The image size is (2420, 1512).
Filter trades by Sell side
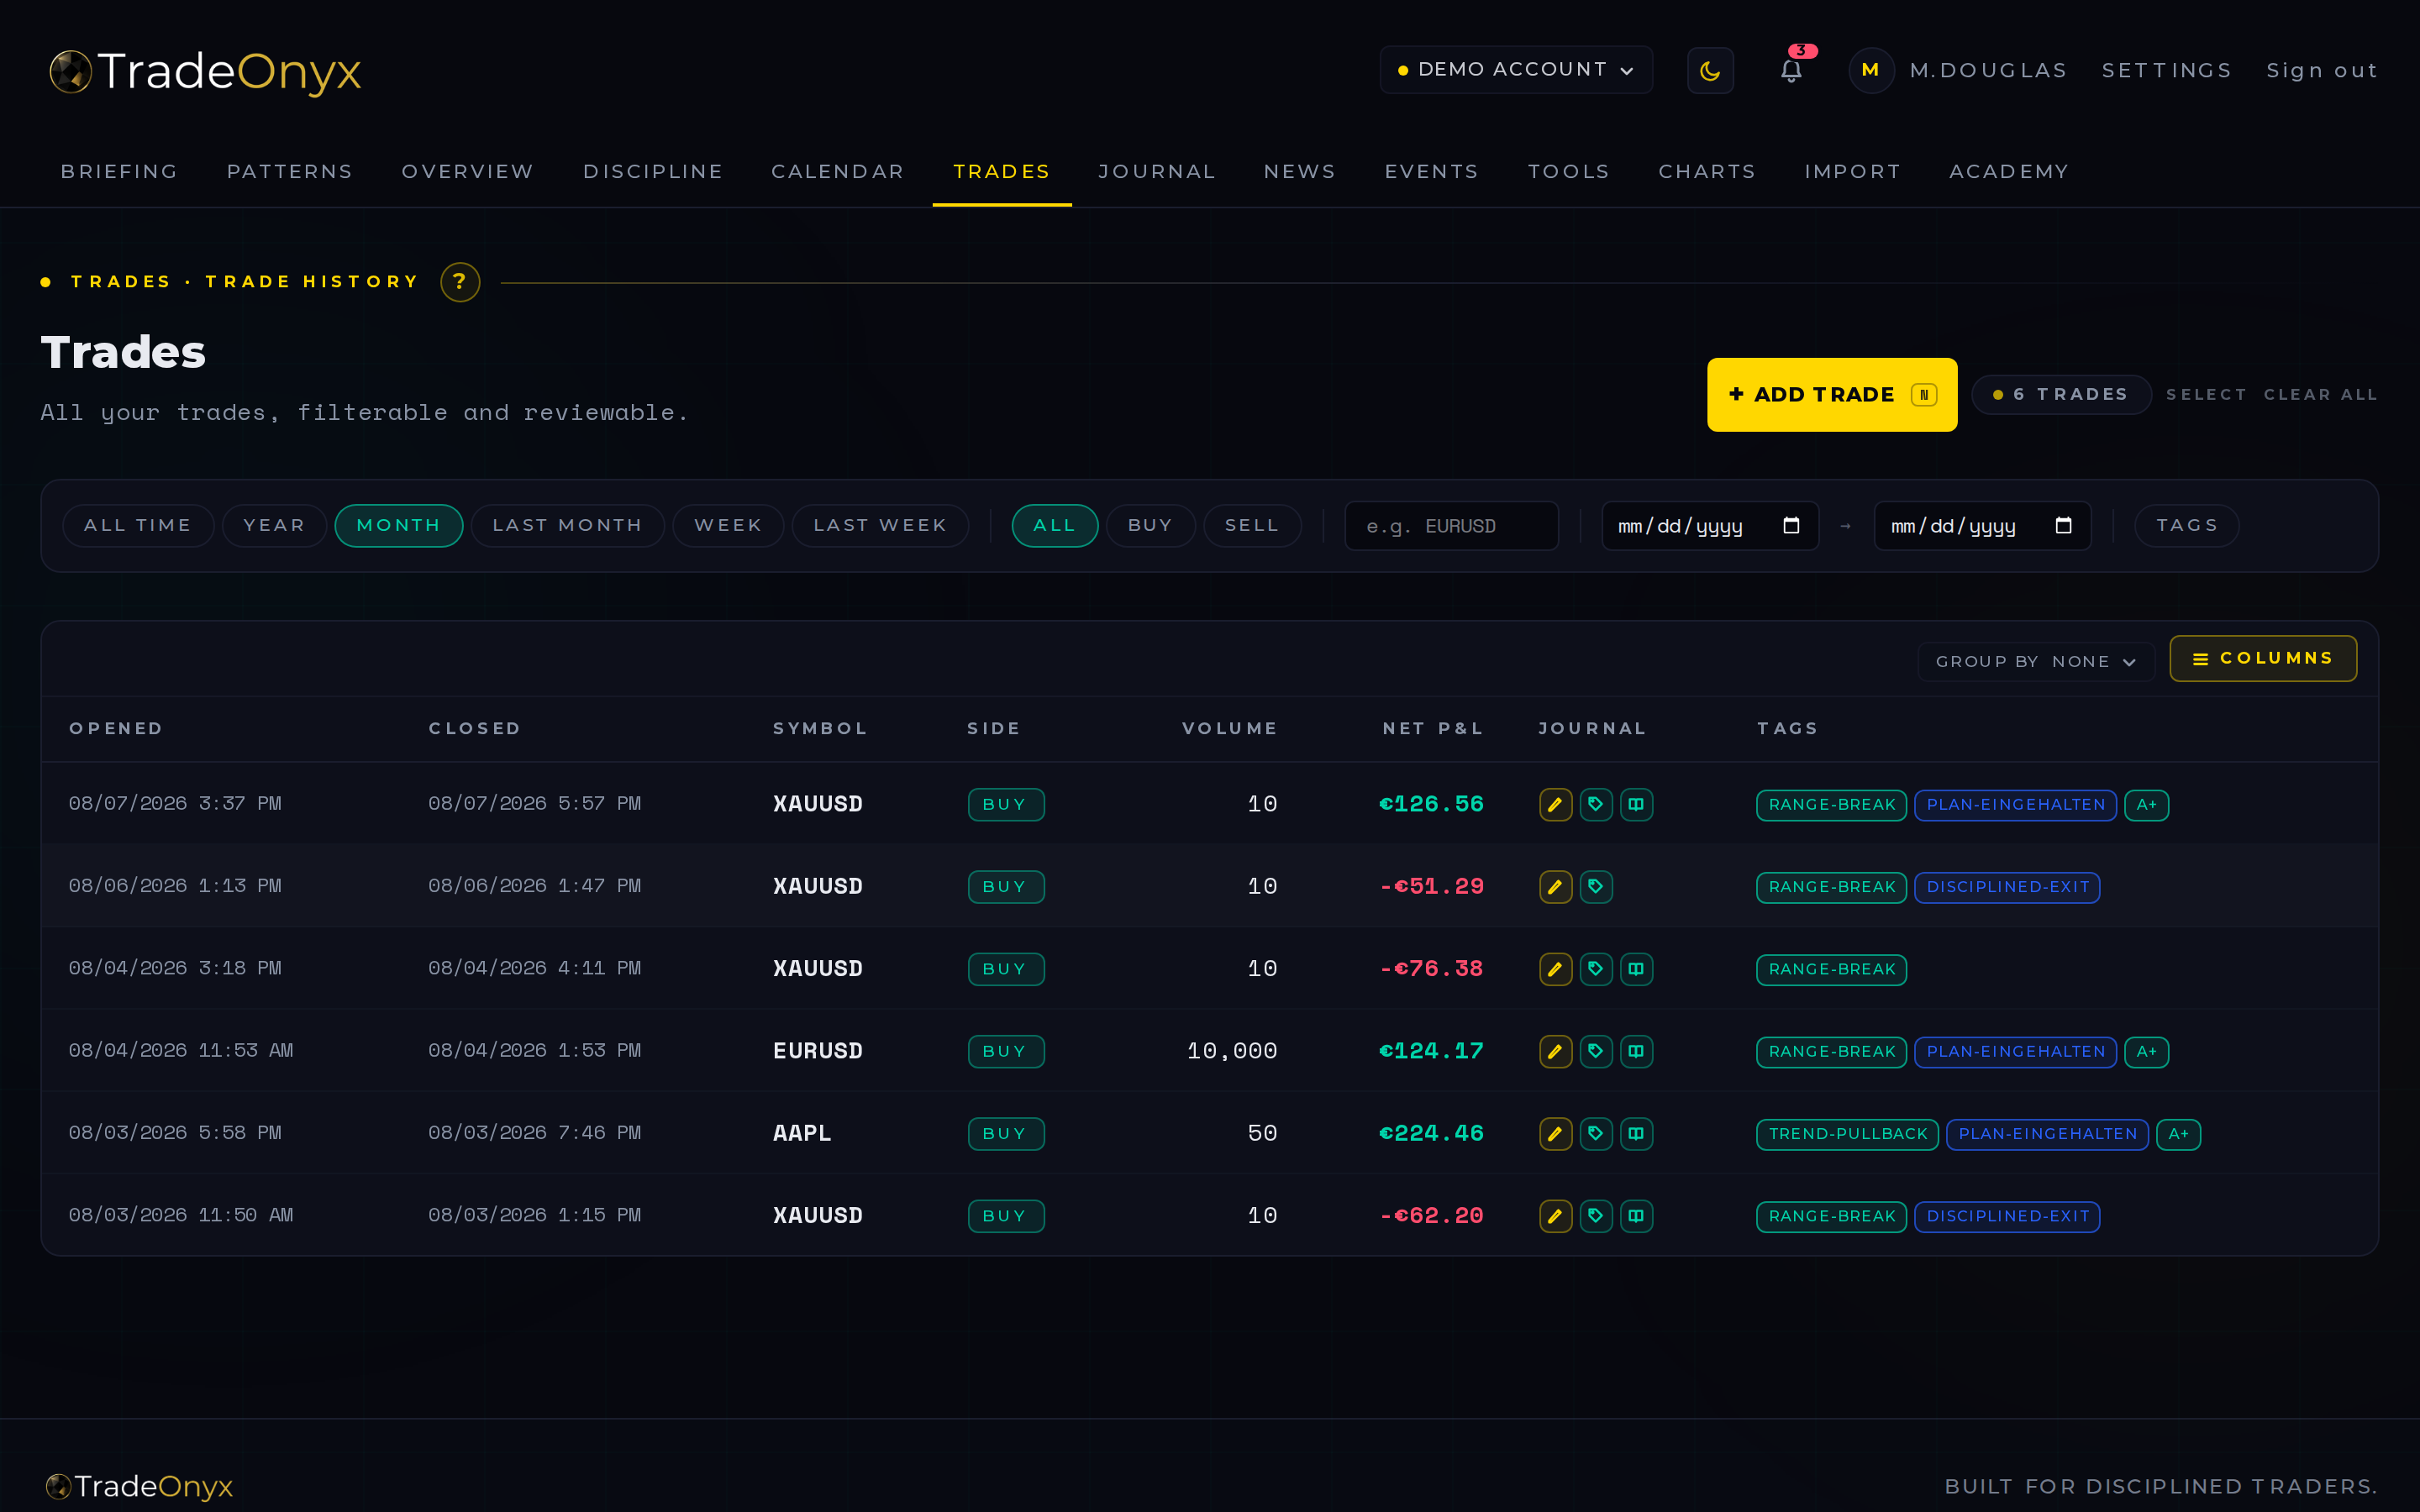pyautogui.click(x=1252, y=526)
